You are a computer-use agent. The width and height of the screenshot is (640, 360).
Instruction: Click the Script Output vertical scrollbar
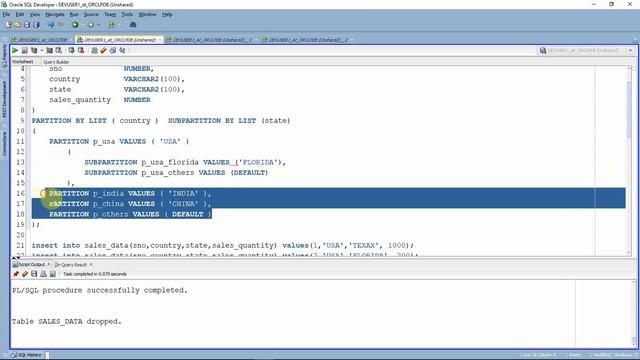click(x=634, y=313)
